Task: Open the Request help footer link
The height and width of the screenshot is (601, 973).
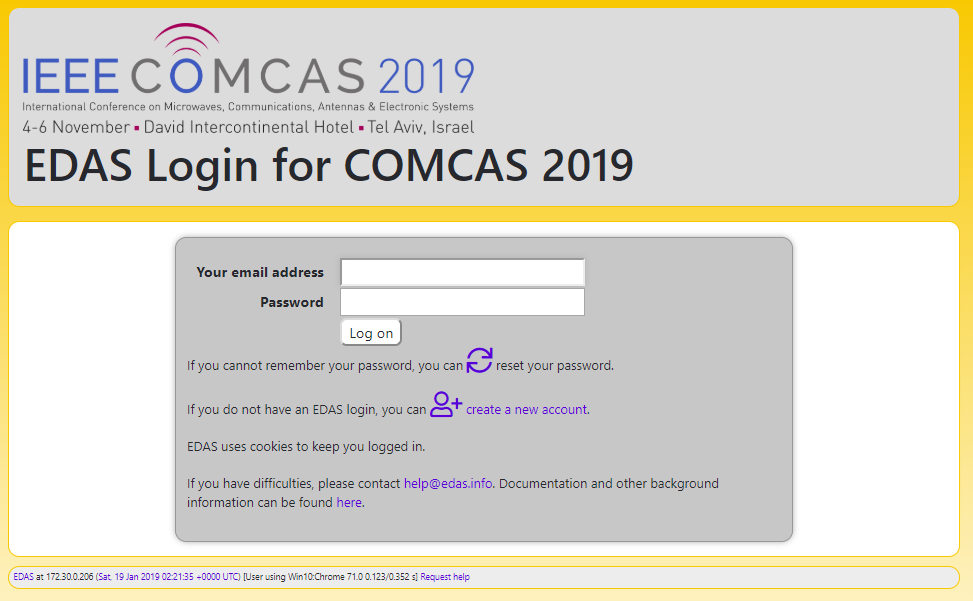Action: click(445, 577)
